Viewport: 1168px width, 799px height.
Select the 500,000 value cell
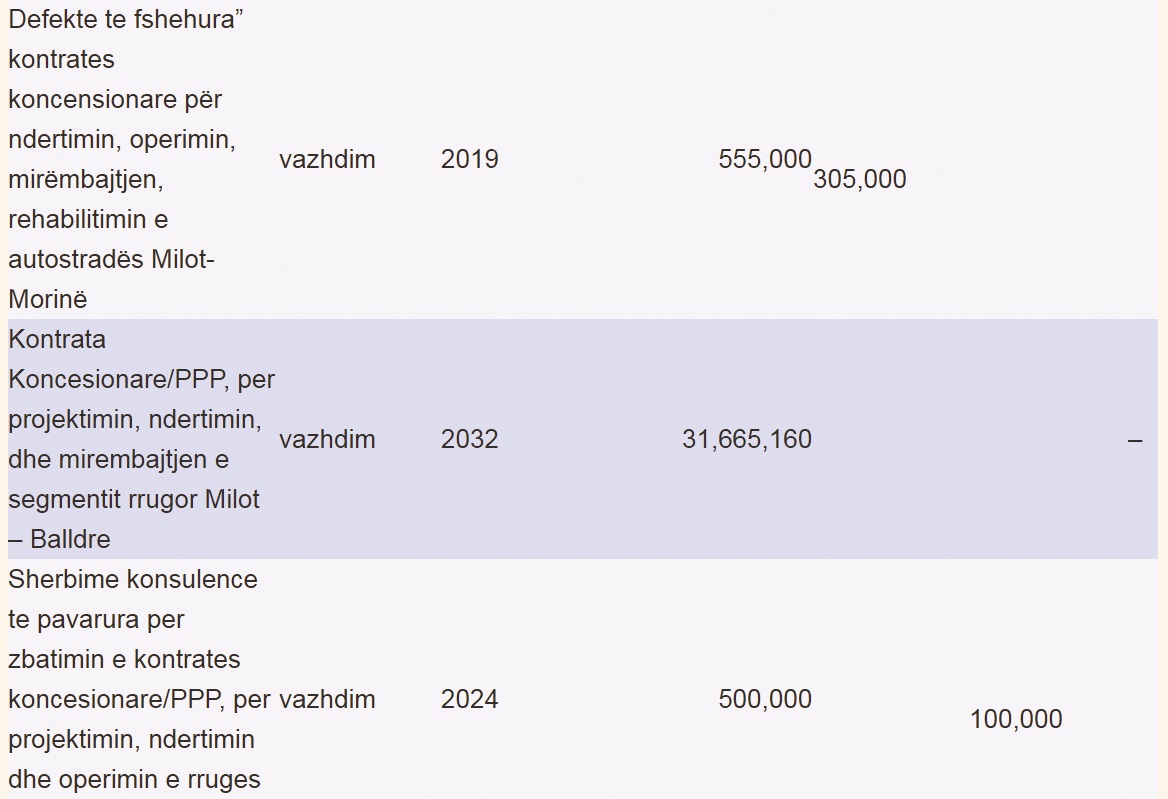pos(764,699)
